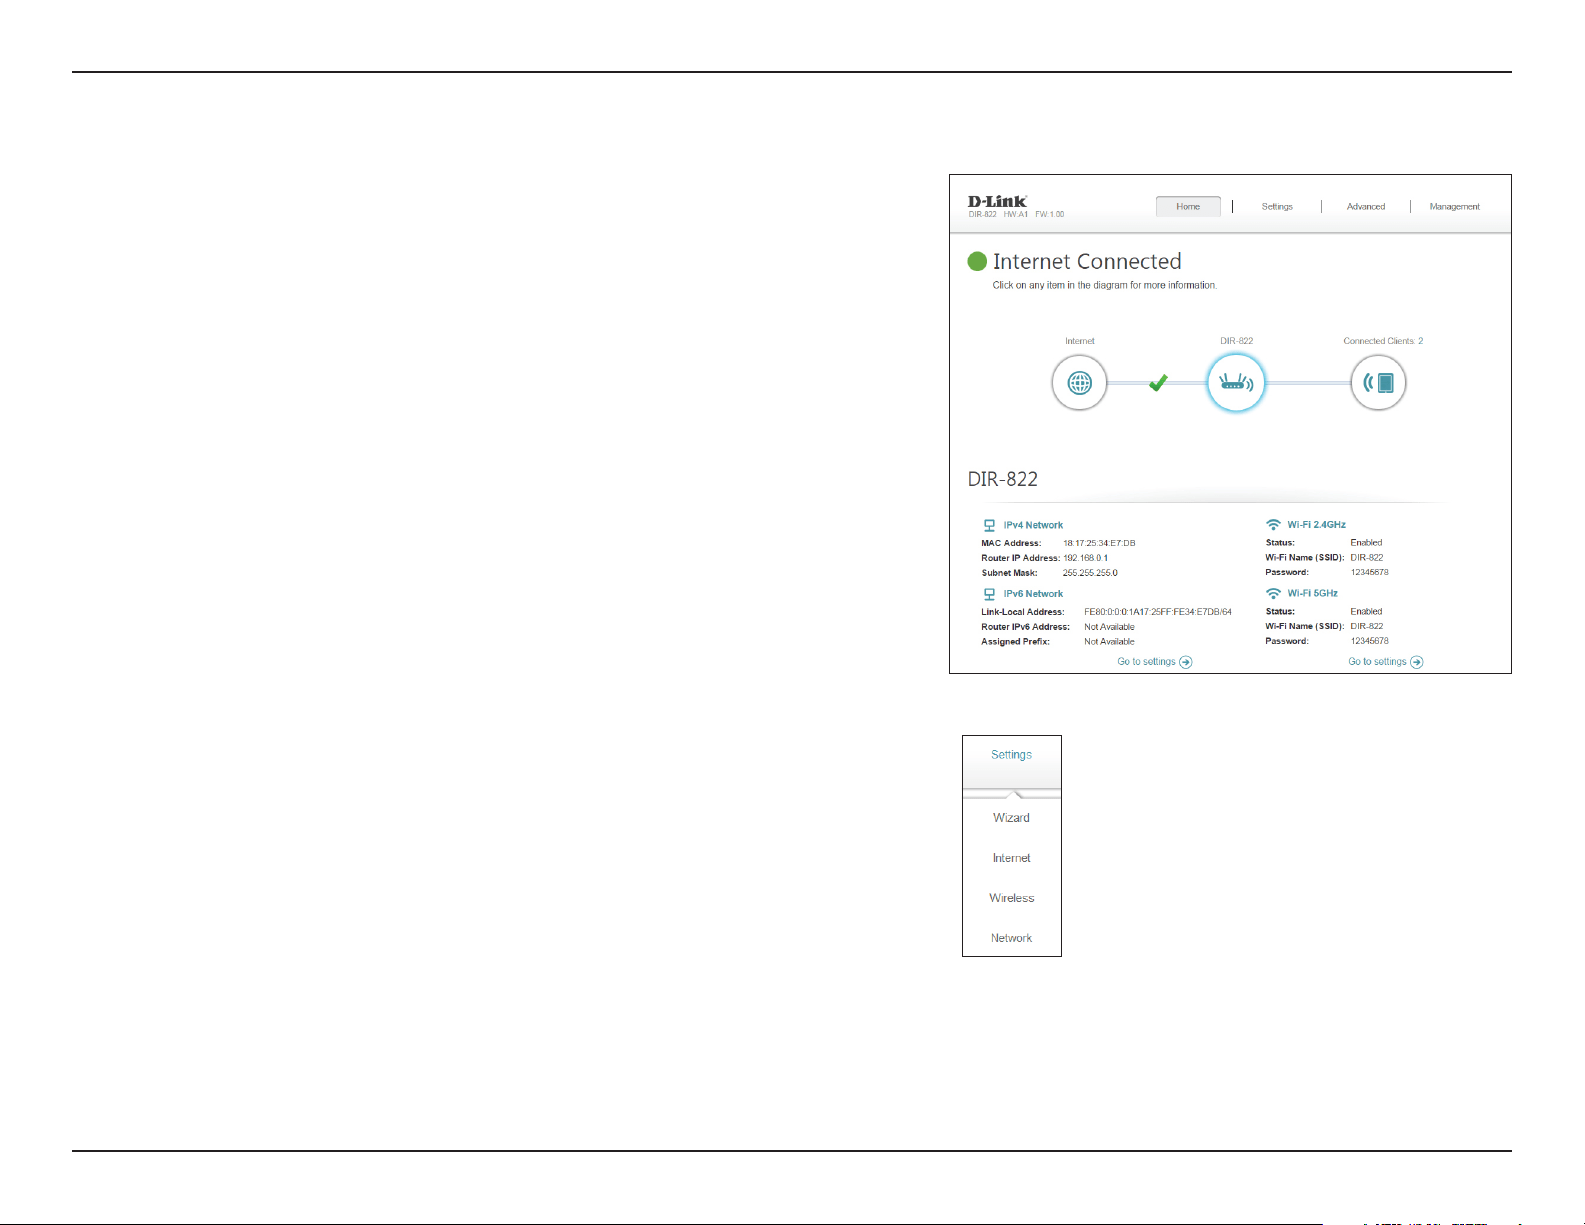This screenshot has height=1225, width=1585.
Task: Click the Wi-Fi 2.4GHz signal icon
Action: coord(1273,524)
